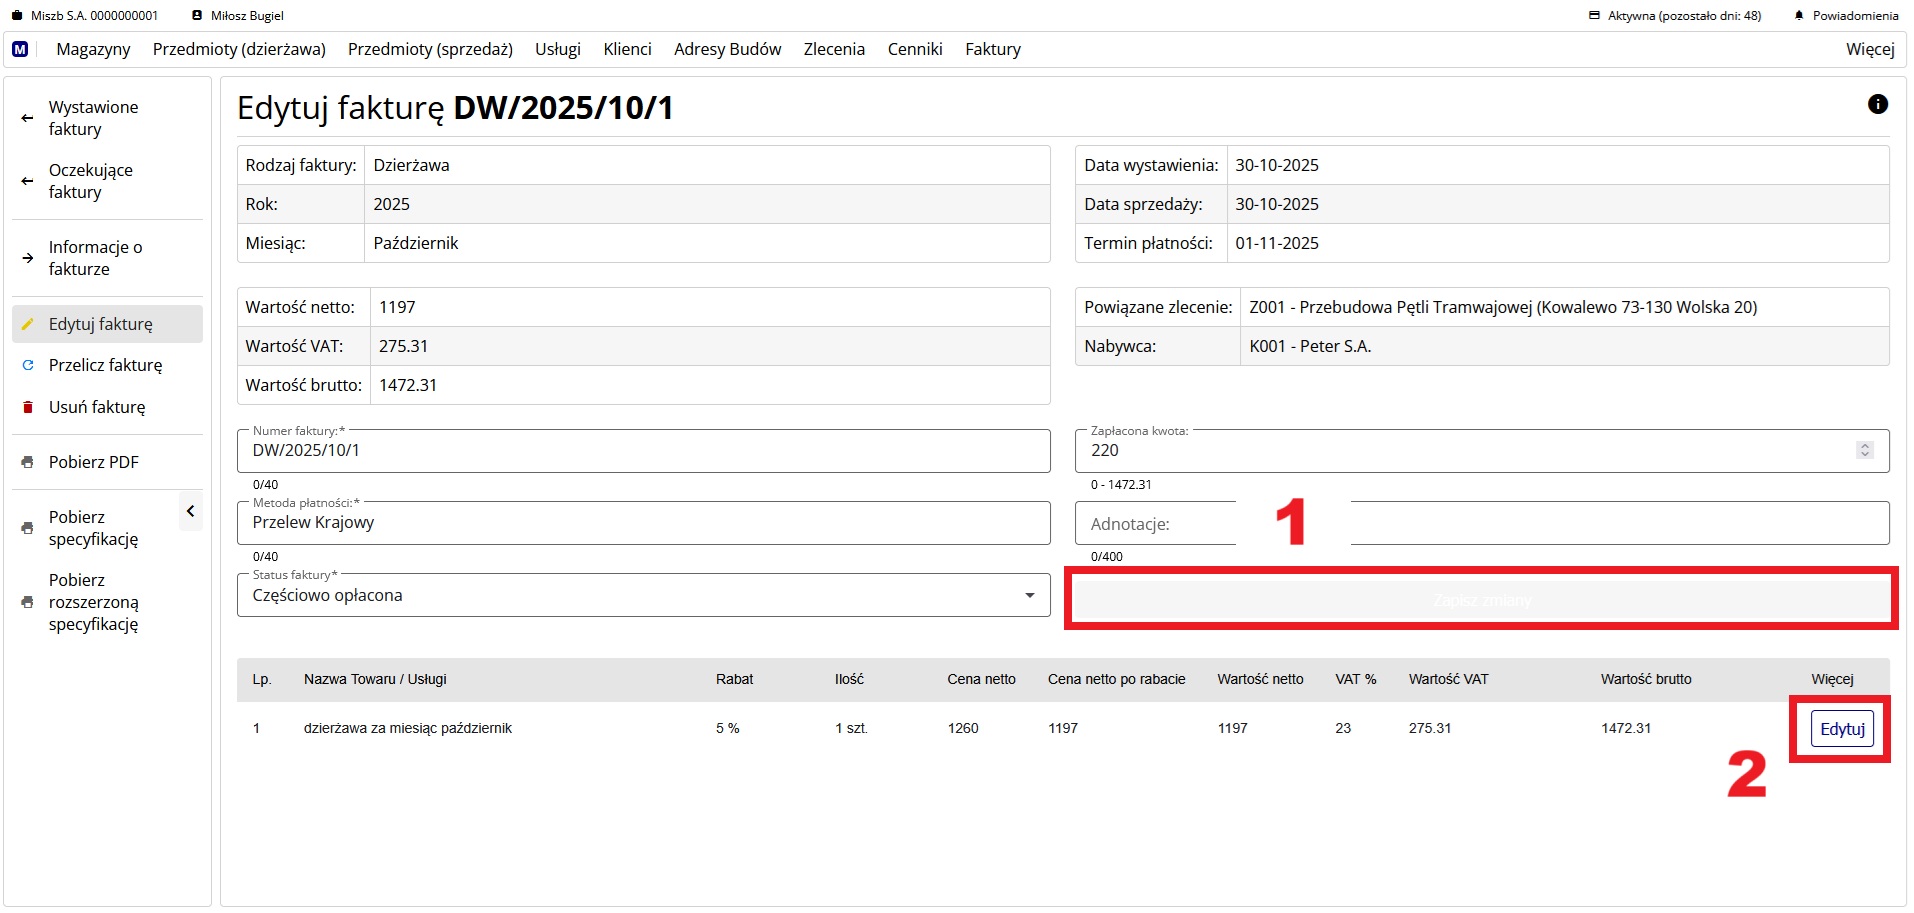Click the Zapisz zmiany button
Screen dimensions: 1914x913
1481,599
